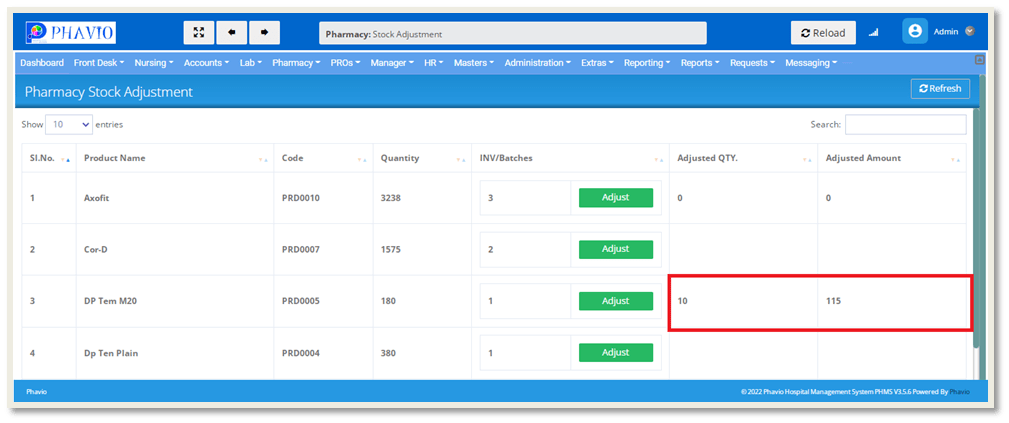Click the forward arrow navigation icon

(264, 33)
